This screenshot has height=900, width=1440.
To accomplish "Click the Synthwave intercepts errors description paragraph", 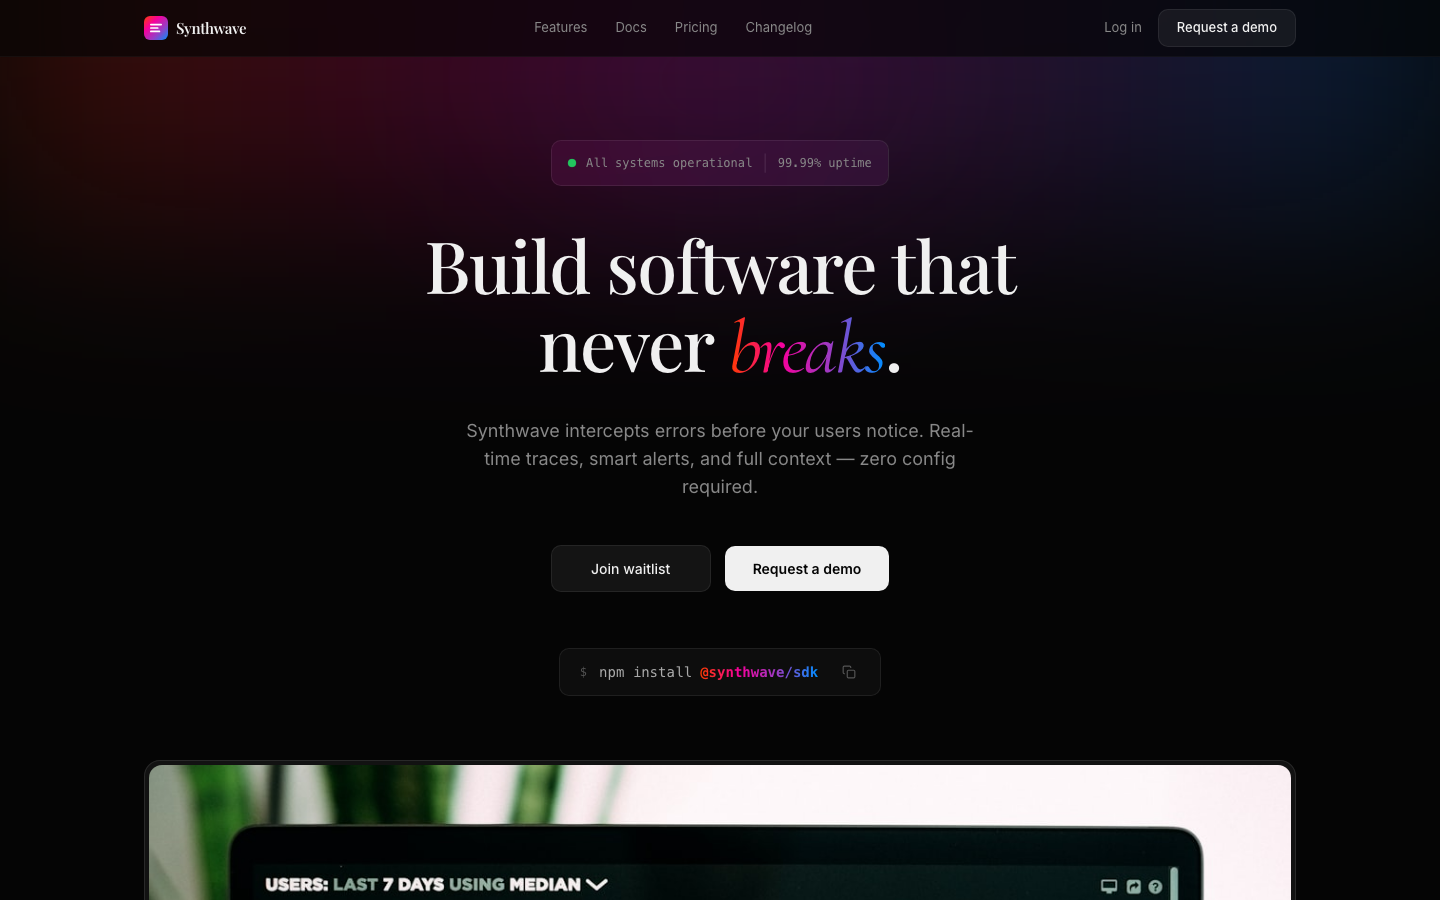I will [720, 459].
